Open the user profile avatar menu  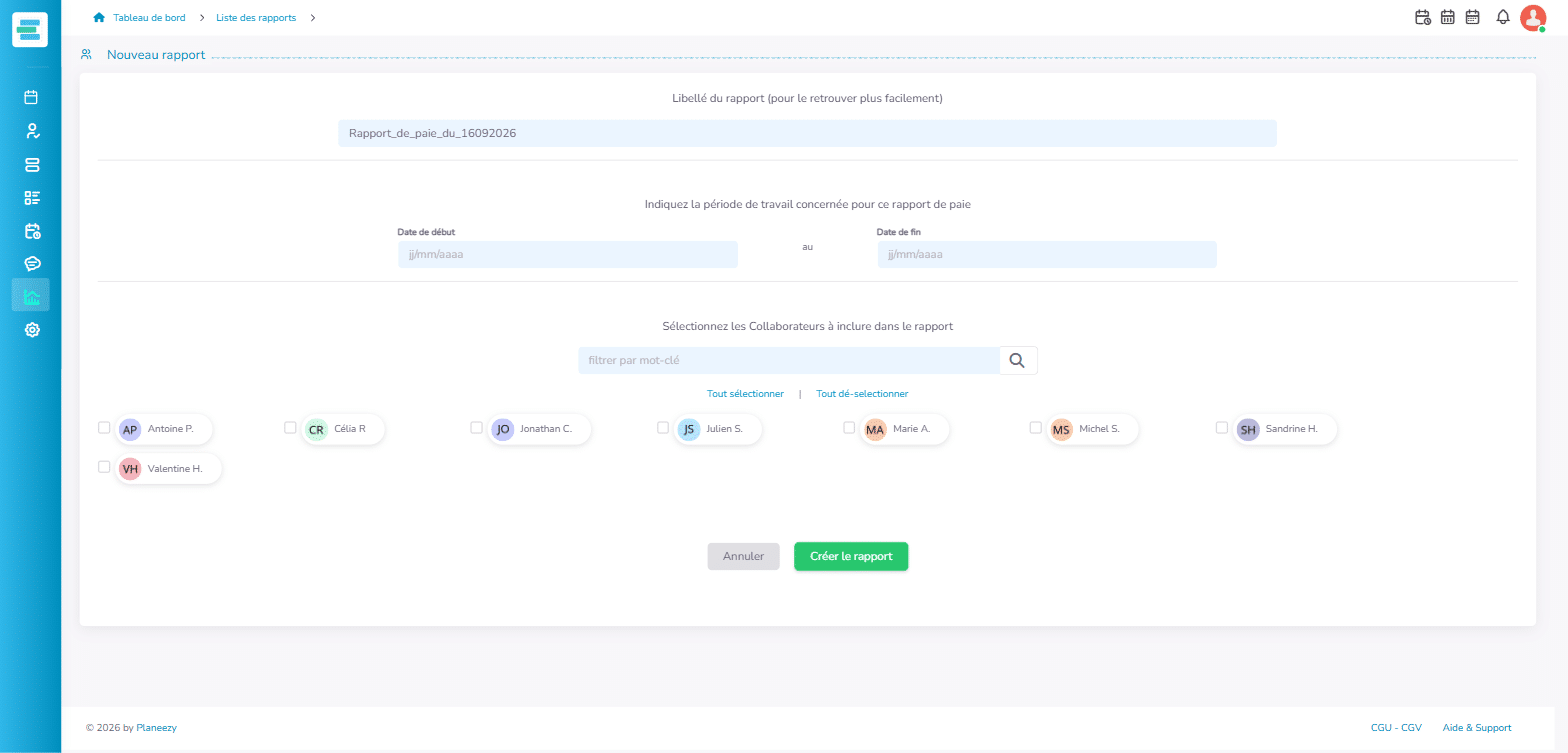(1533, 18)
